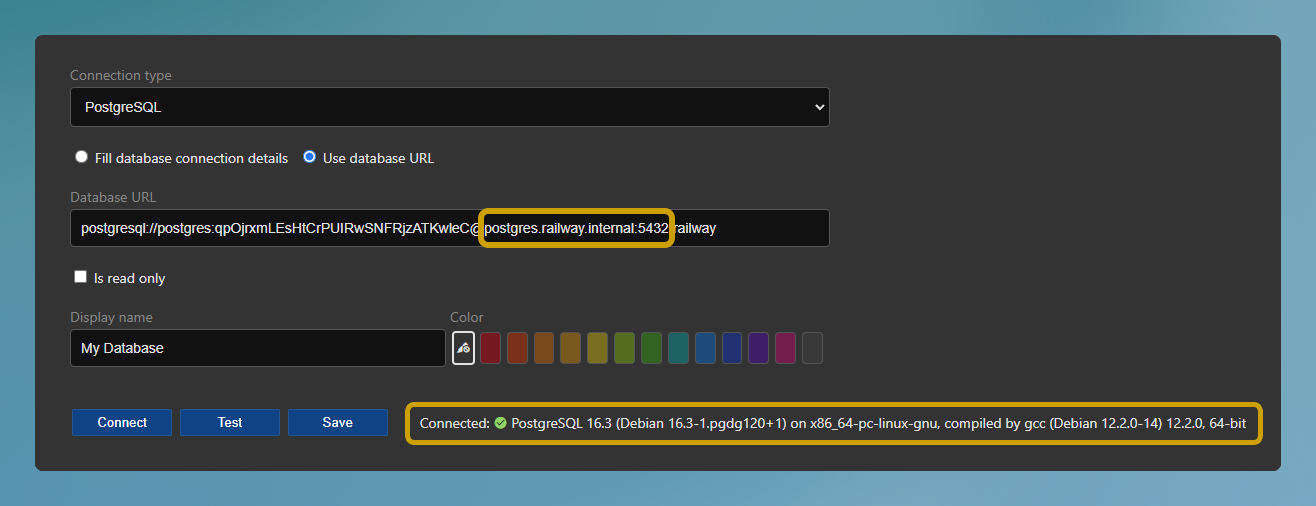Image resolution: width=1316 pixels, height=506 pixels.
Task: Pick the olive lime-green color swatch
Action: click(624, 348)
